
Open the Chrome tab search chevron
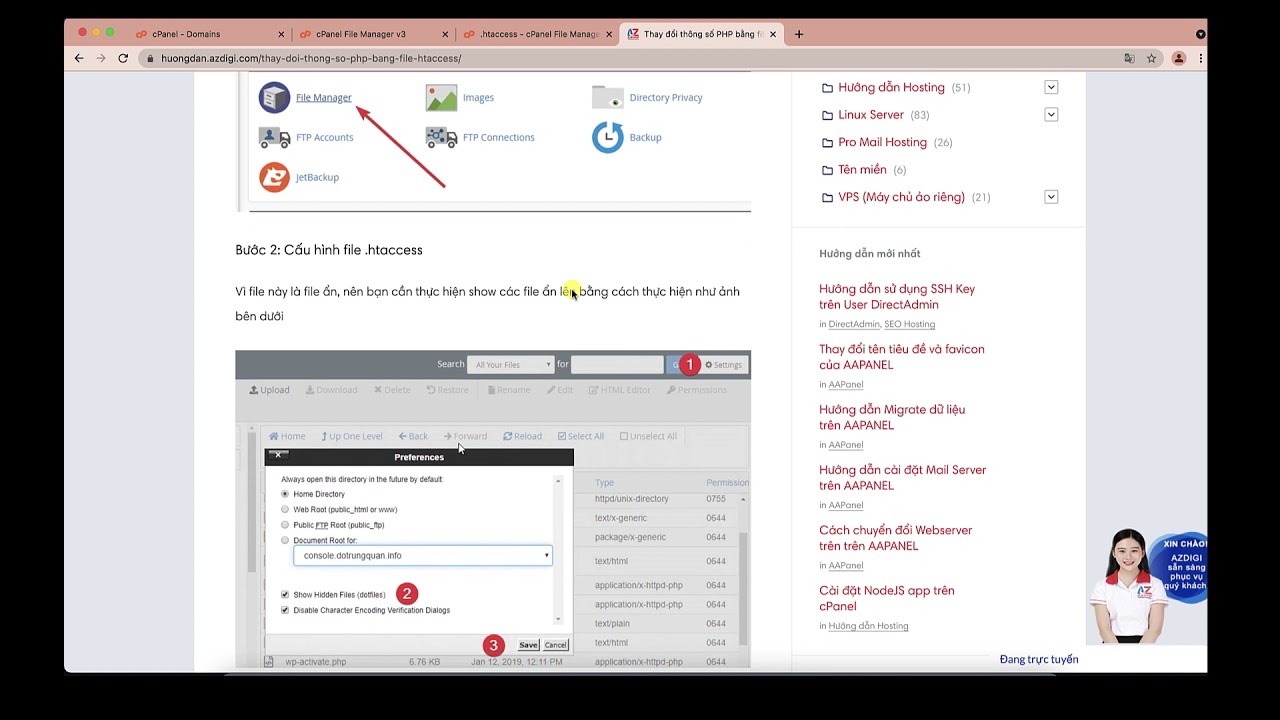pyautogui.click(x=1200, y=34)
